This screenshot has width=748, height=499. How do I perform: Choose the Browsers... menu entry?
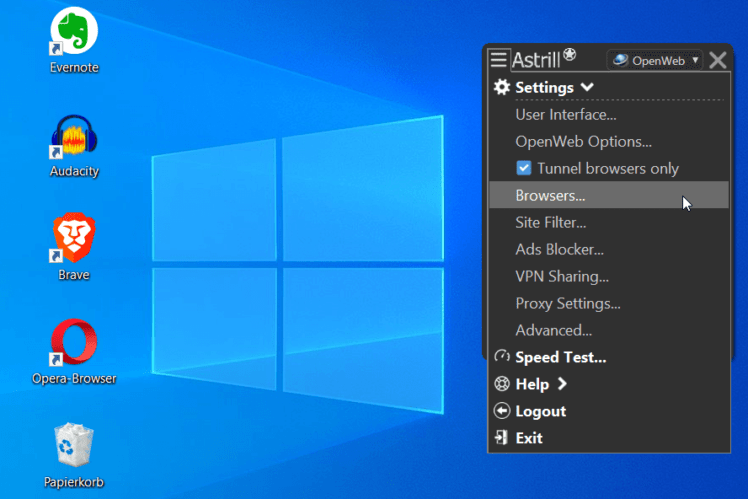(x=609, y=195)
